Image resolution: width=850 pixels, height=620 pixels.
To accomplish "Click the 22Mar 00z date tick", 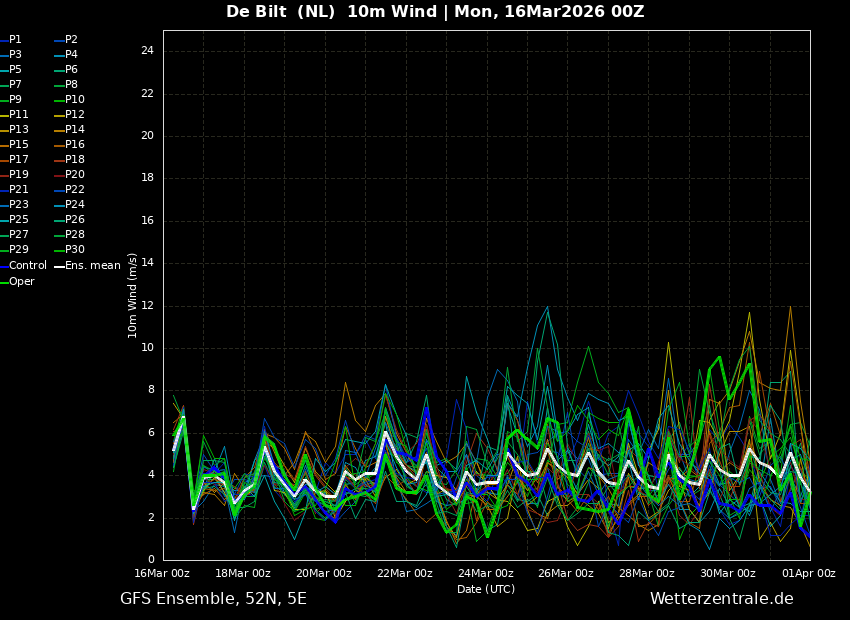I will tap(405, 574).
